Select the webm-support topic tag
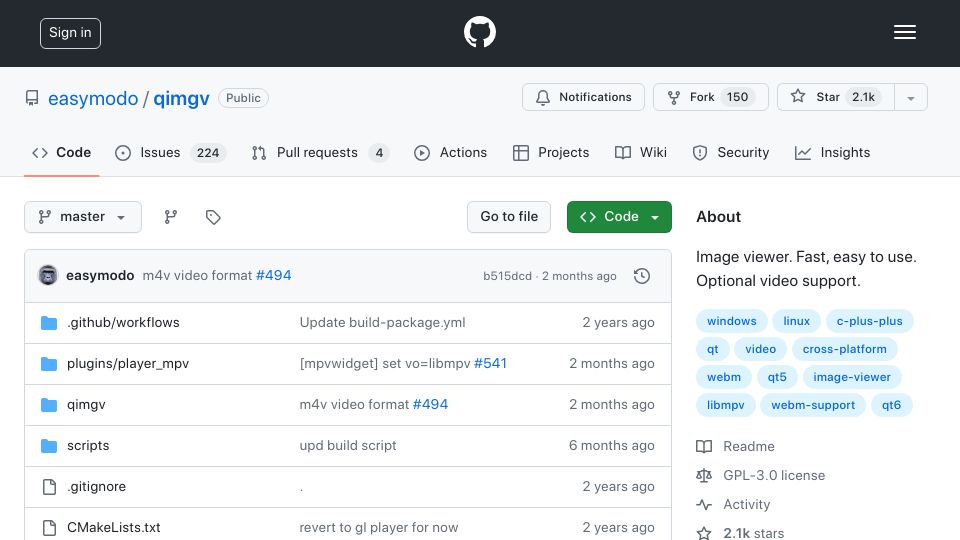 tap(813, 405)
